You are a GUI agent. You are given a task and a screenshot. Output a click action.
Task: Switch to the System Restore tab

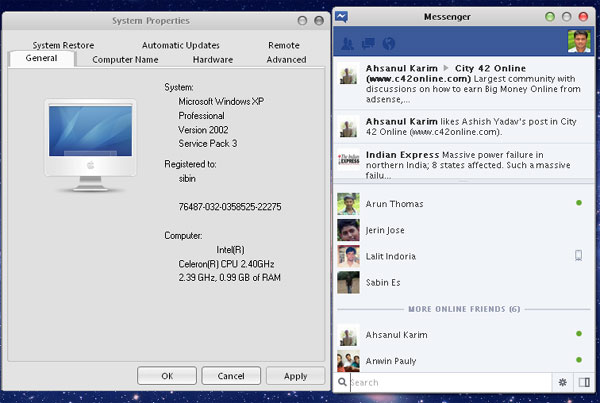point(63,45)
